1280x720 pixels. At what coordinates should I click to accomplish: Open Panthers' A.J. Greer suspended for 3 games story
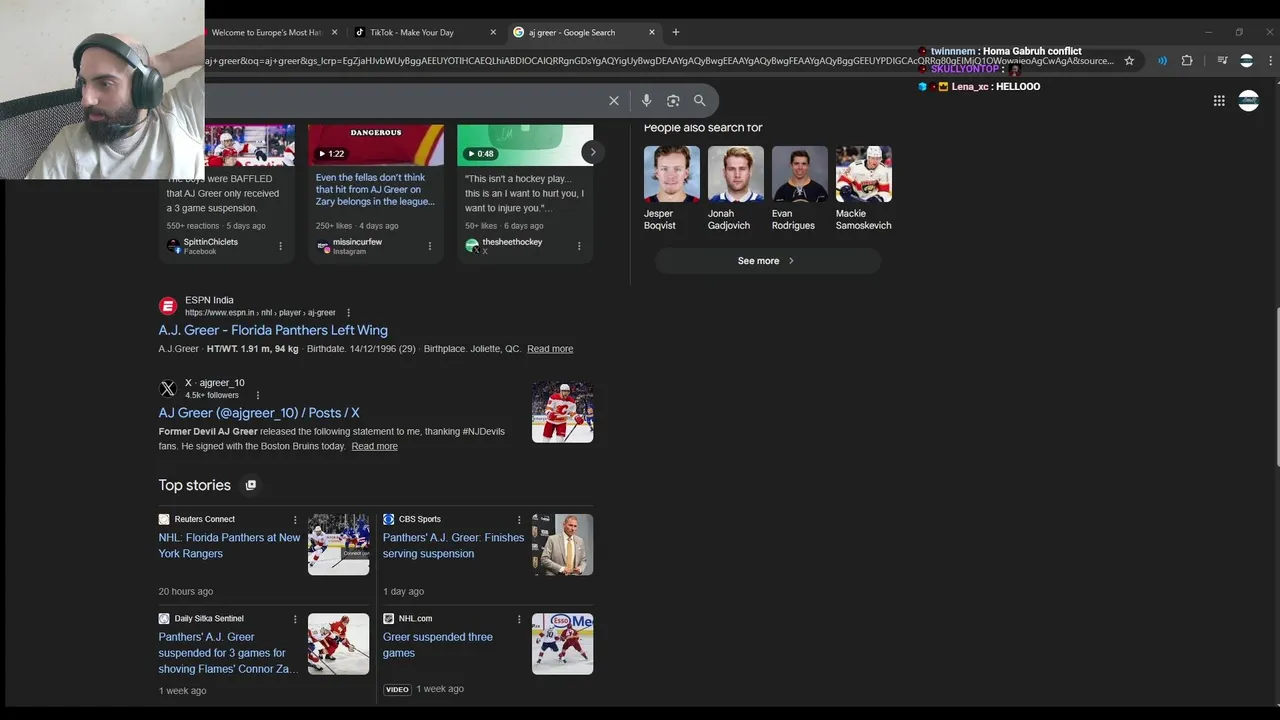pyautogui.click(x=229, y=653)
